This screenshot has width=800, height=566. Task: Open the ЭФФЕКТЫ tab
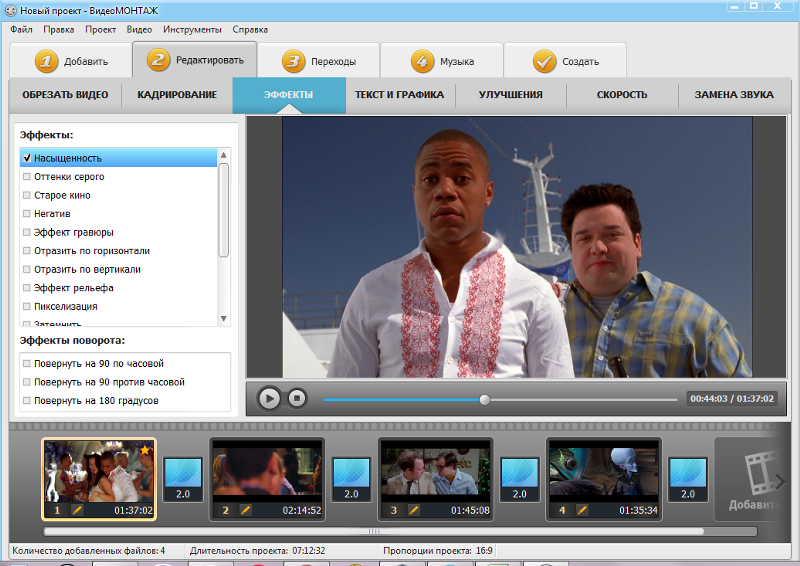pos(289,95)
